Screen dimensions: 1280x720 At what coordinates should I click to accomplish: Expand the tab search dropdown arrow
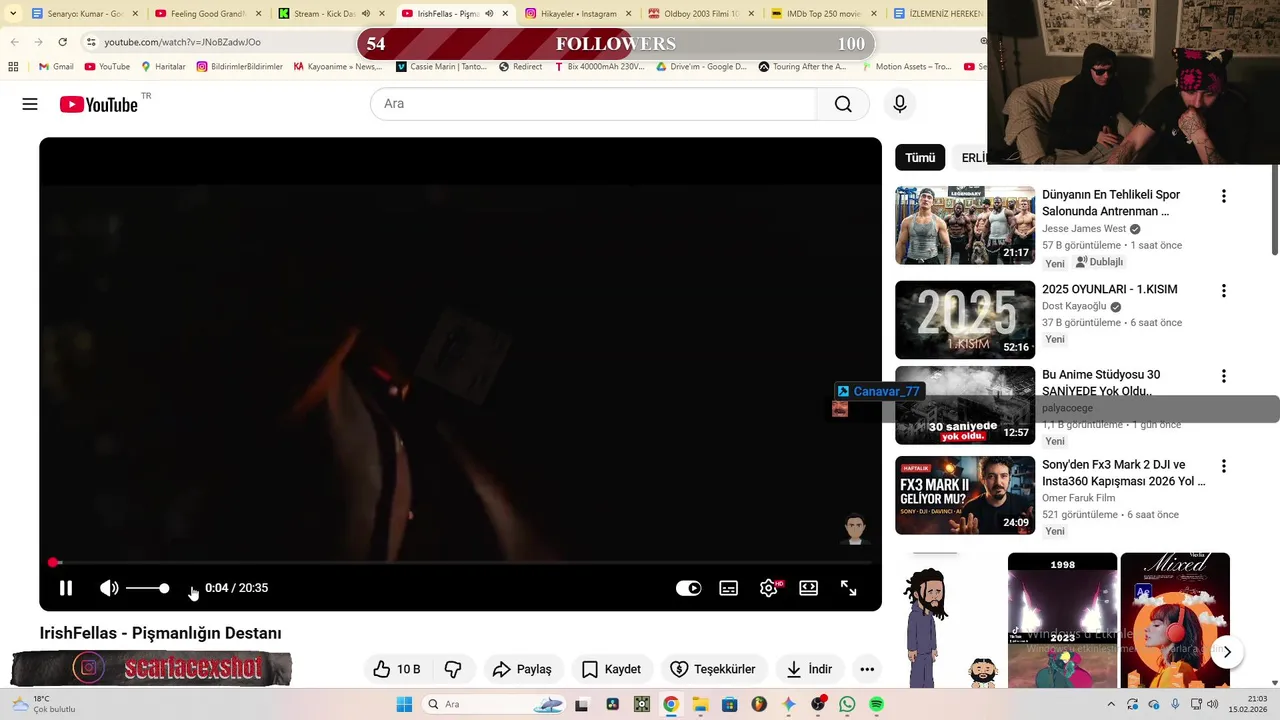(x=12, y=14)
